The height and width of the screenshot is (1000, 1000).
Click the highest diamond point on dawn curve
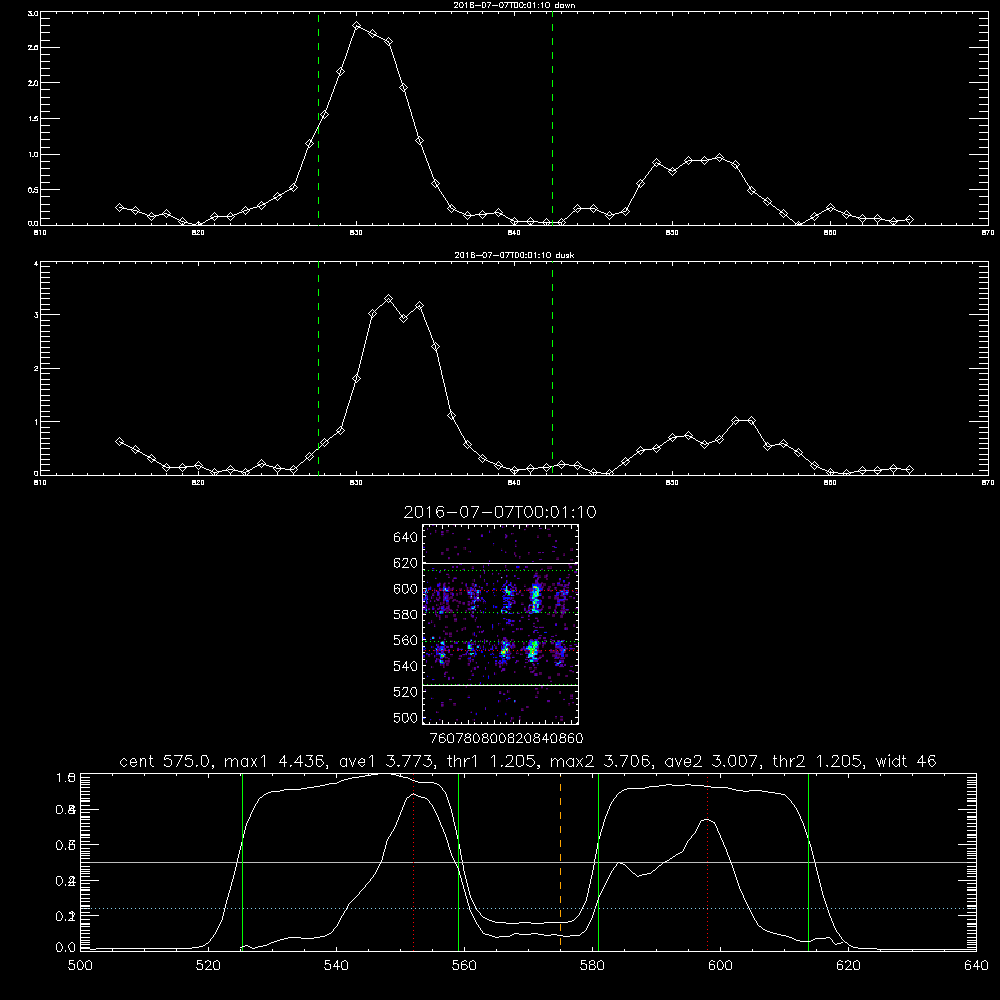357,26
